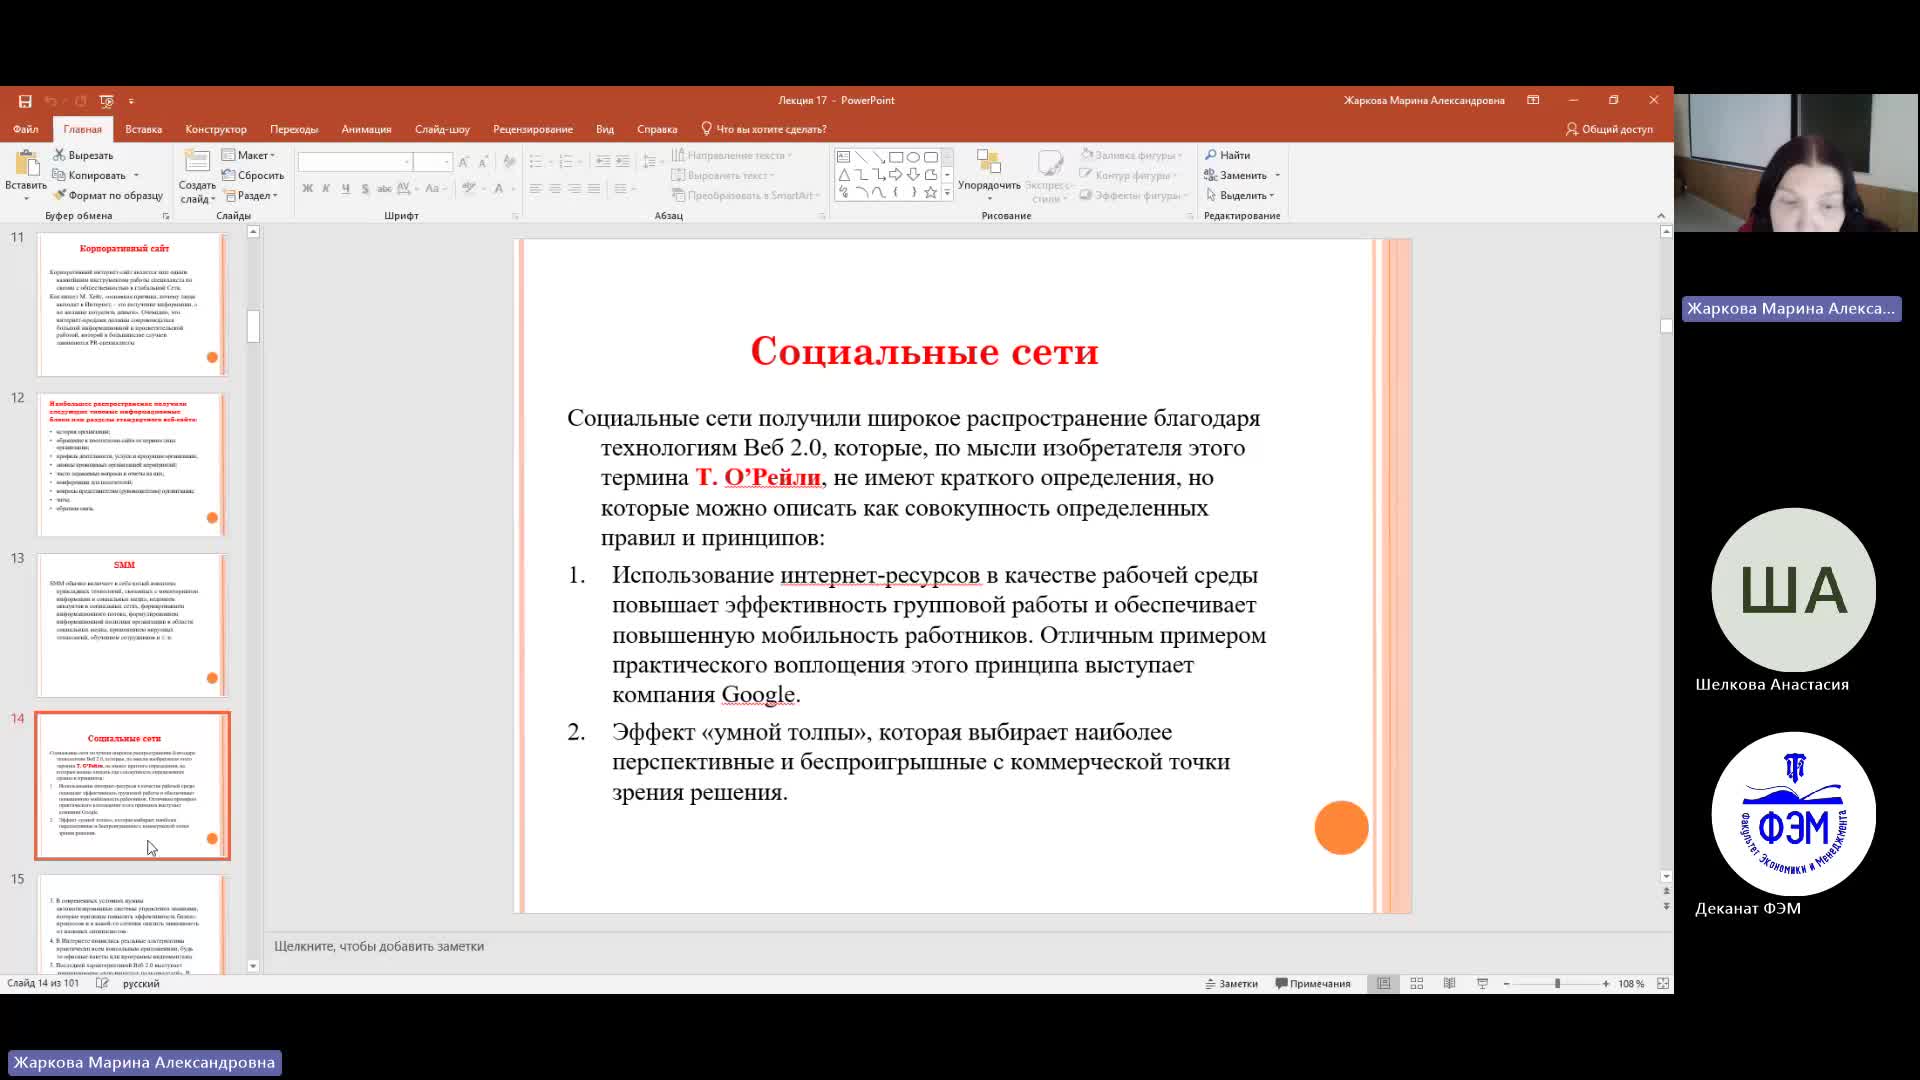Screen dimensions: 1920x1080
Task: Open the font size combo box
Action: [x=433, y=162]
